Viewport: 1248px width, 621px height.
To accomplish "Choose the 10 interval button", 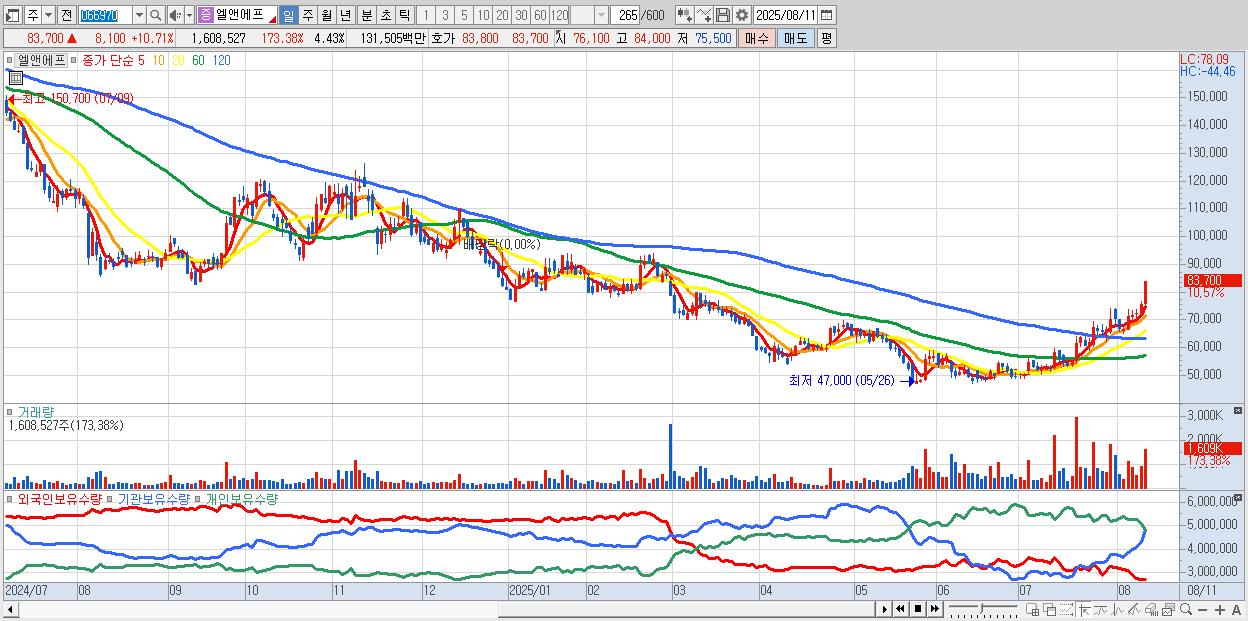I will (483, 15).
